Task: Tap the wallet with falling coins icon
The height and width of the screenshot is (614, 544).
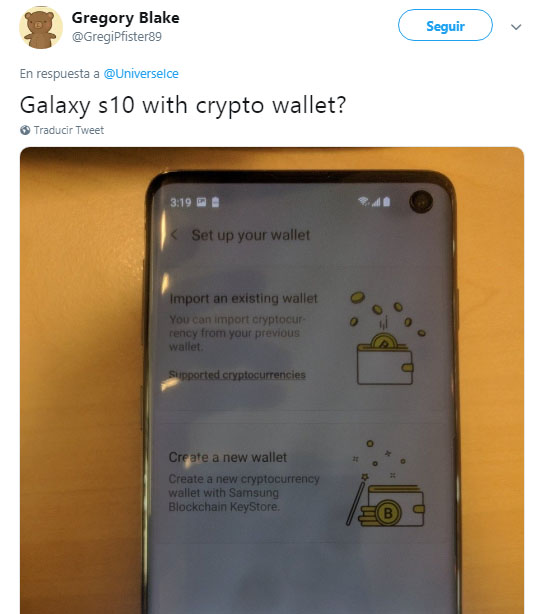Action: [x=387, y=339]
